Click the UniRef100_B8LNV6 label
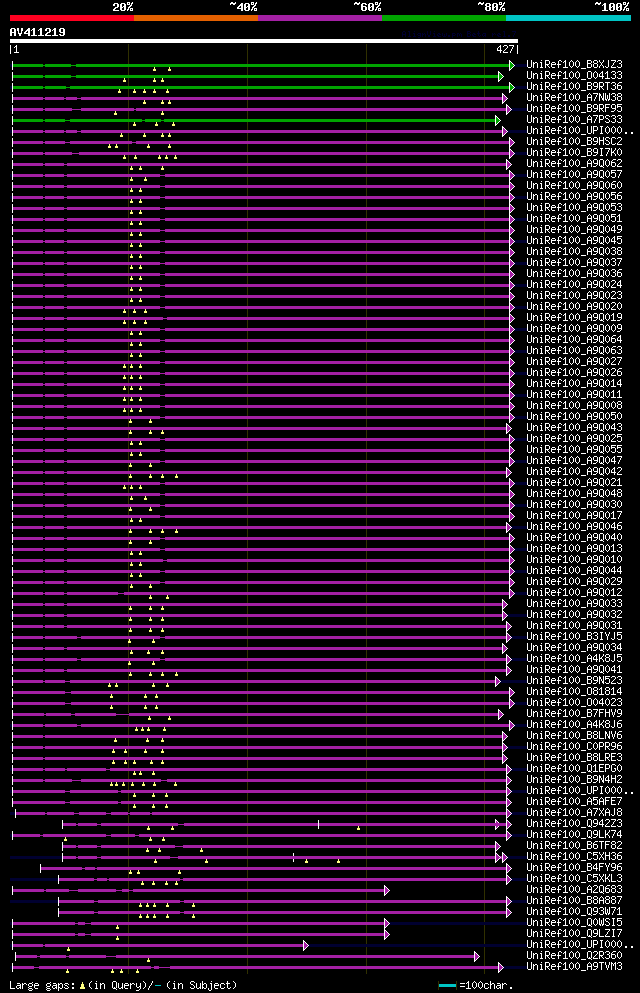The height and width of the screenshot is (993, 640). point(574,735)
